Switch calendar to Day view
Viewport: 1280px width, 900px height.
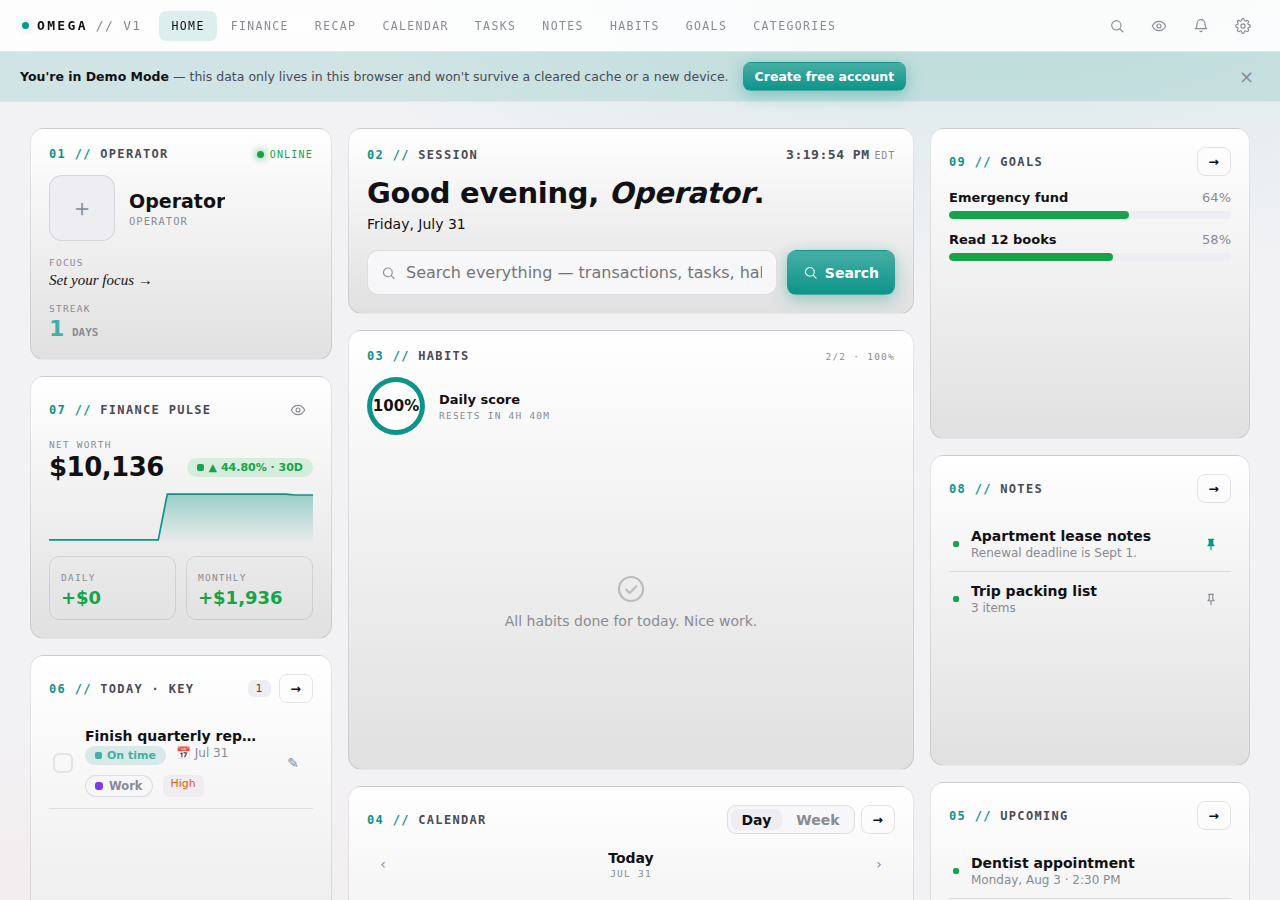pos(756,820)
